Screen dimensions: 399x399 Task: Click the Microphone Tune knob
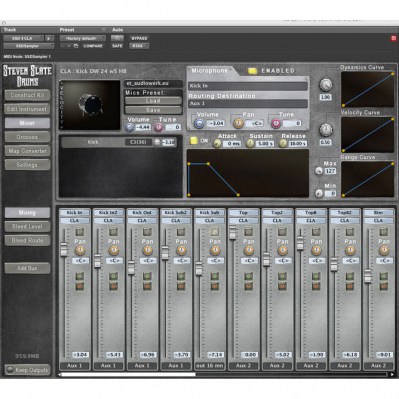point(276,124)
